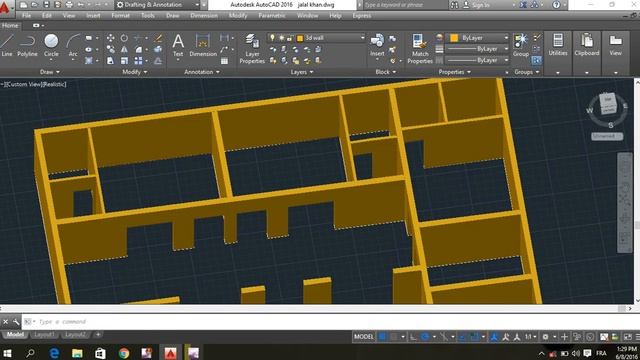Screen dimensions: 640x360
Task: Click the Open file icon in quick access
Action: pyautogui.click(x=35, y=5)
